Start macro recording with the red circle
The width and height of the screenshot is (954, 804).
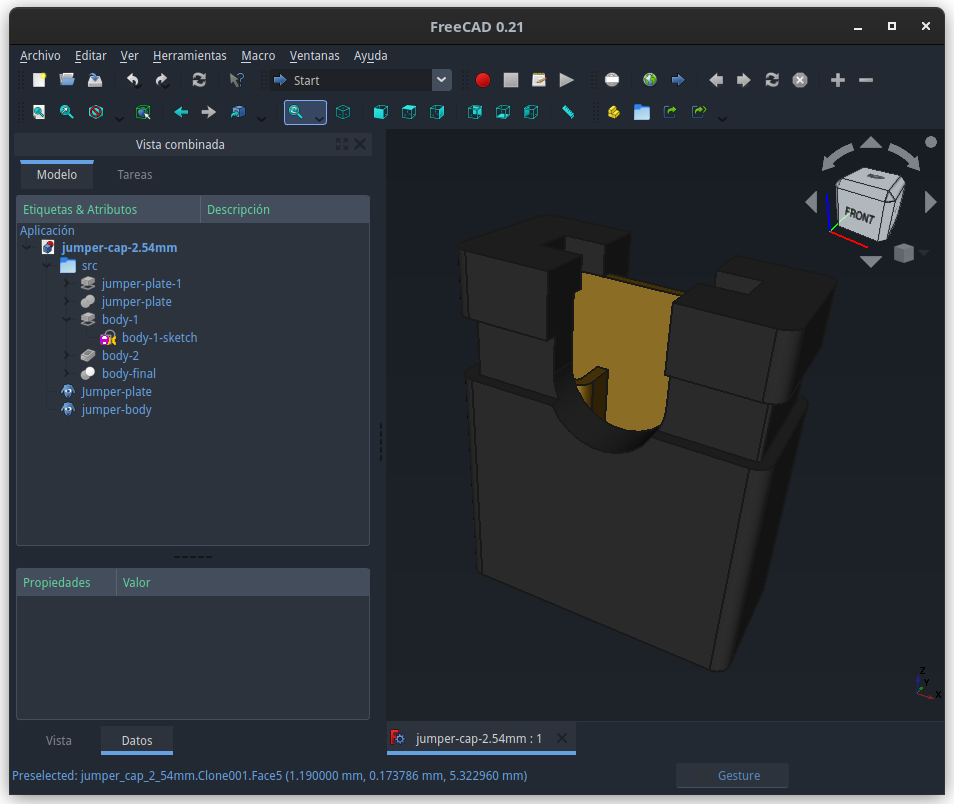point(482,80)
